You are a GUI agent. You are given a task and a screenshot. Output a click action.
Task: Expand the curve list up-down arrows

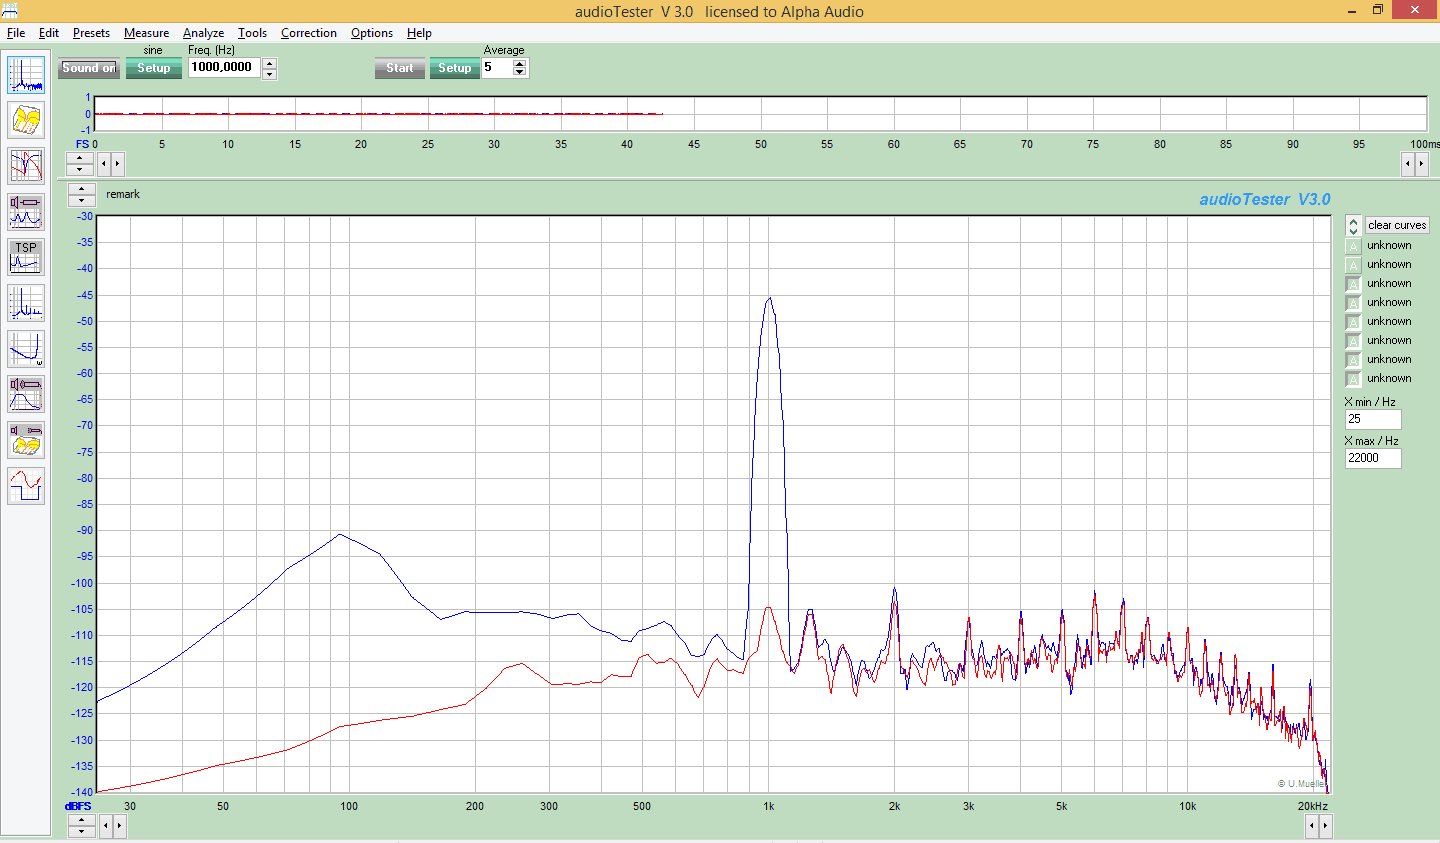coord(1353,226)
